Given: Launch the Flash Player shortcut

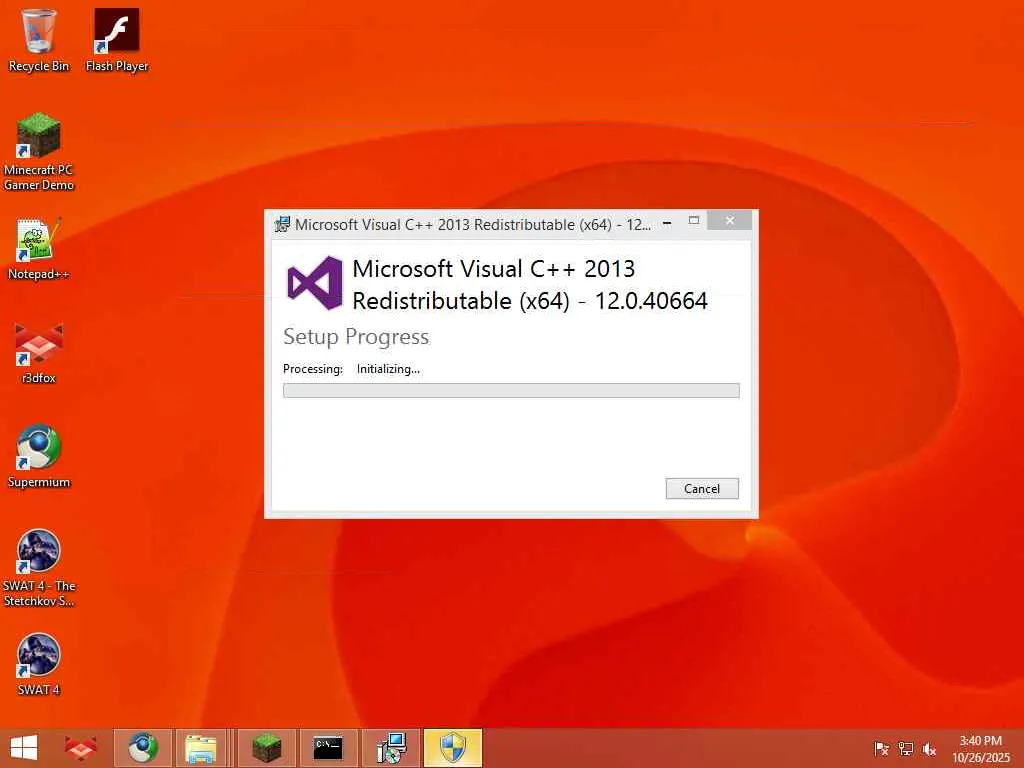Looking at the screenshot, I should (117, 40).
